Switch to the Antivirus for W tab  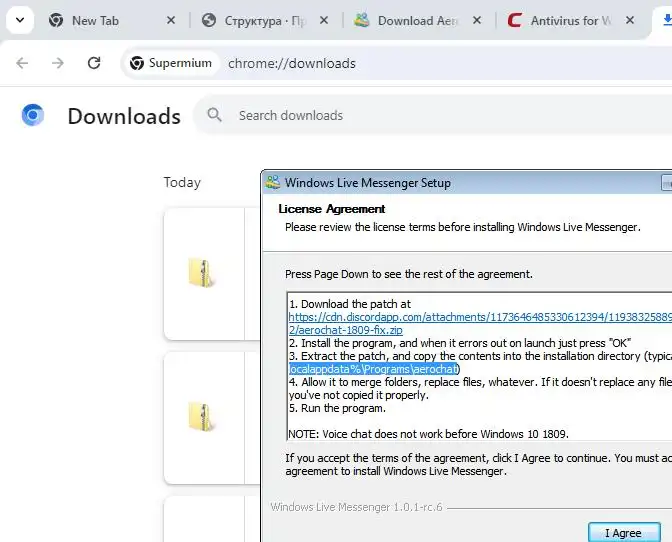click(x=571, y=20)
